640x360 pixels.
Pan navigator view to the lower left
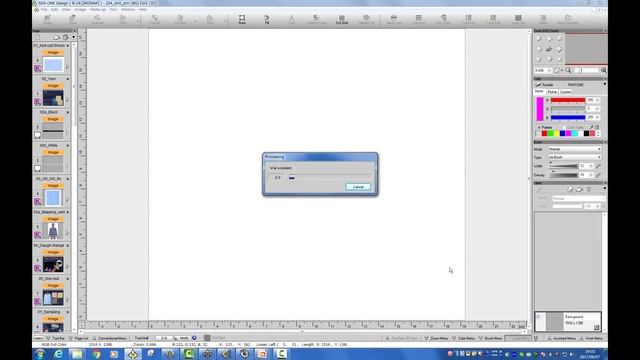coord(539,60)
